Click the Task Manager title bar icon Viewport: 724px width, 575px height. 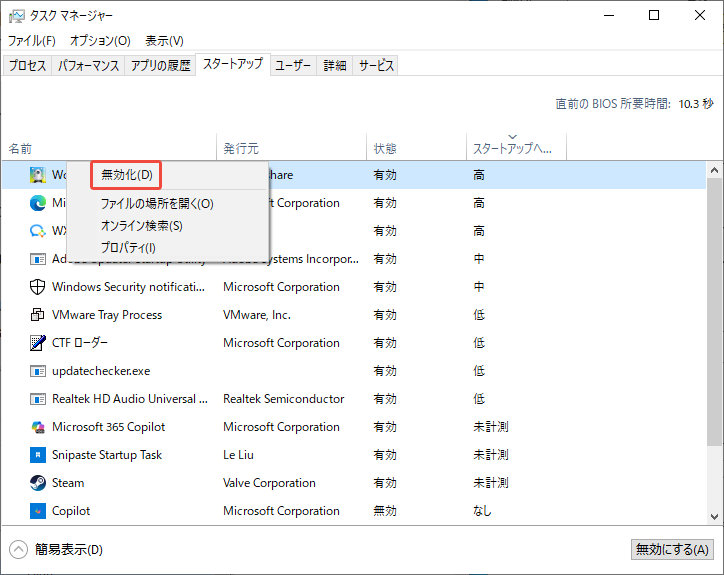[17, 16]
